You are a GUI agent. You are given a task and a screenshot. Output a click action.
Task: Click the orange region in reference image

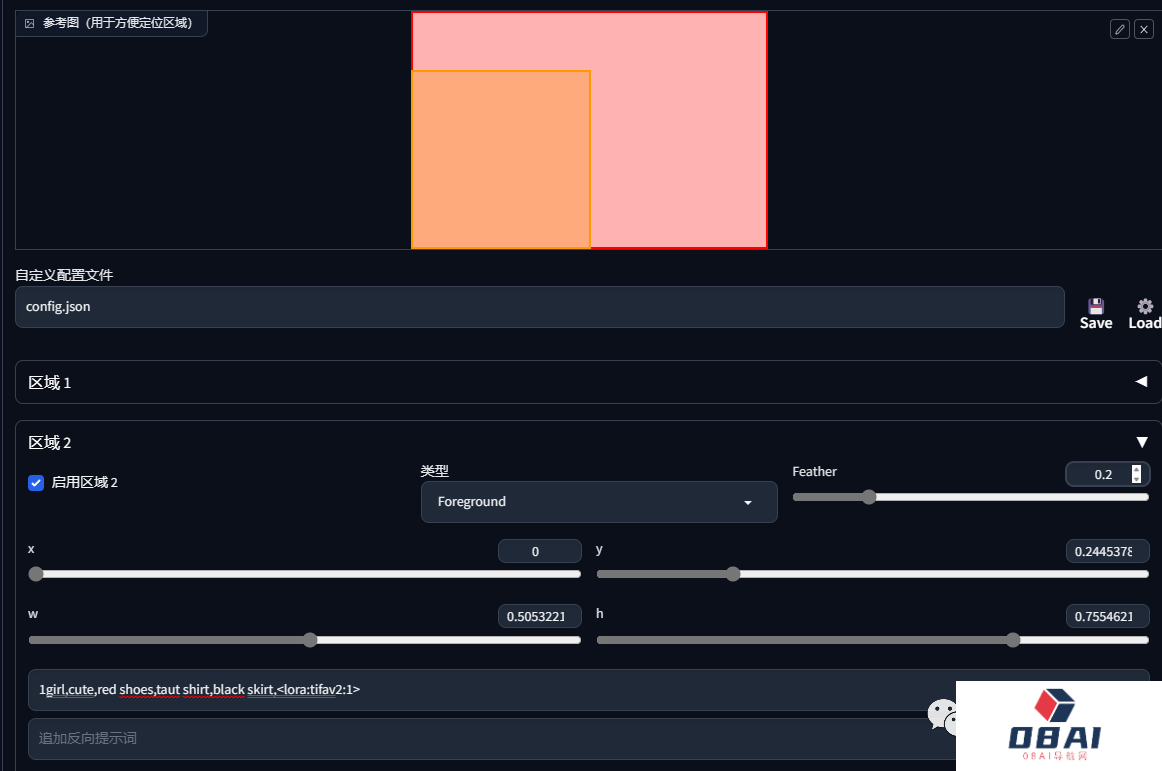click(x=500, y=159)
